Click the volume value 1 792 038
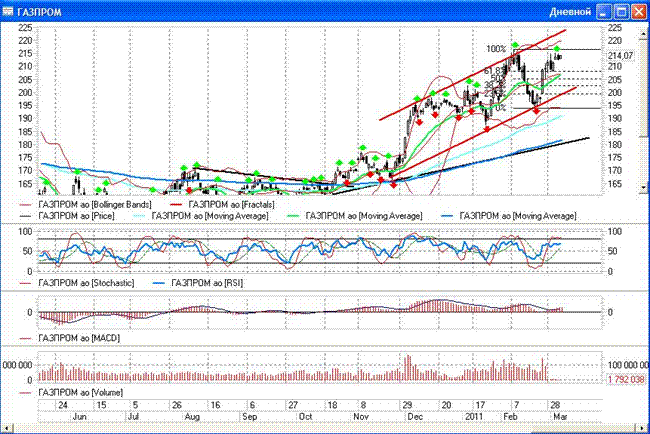 (626, 379)
